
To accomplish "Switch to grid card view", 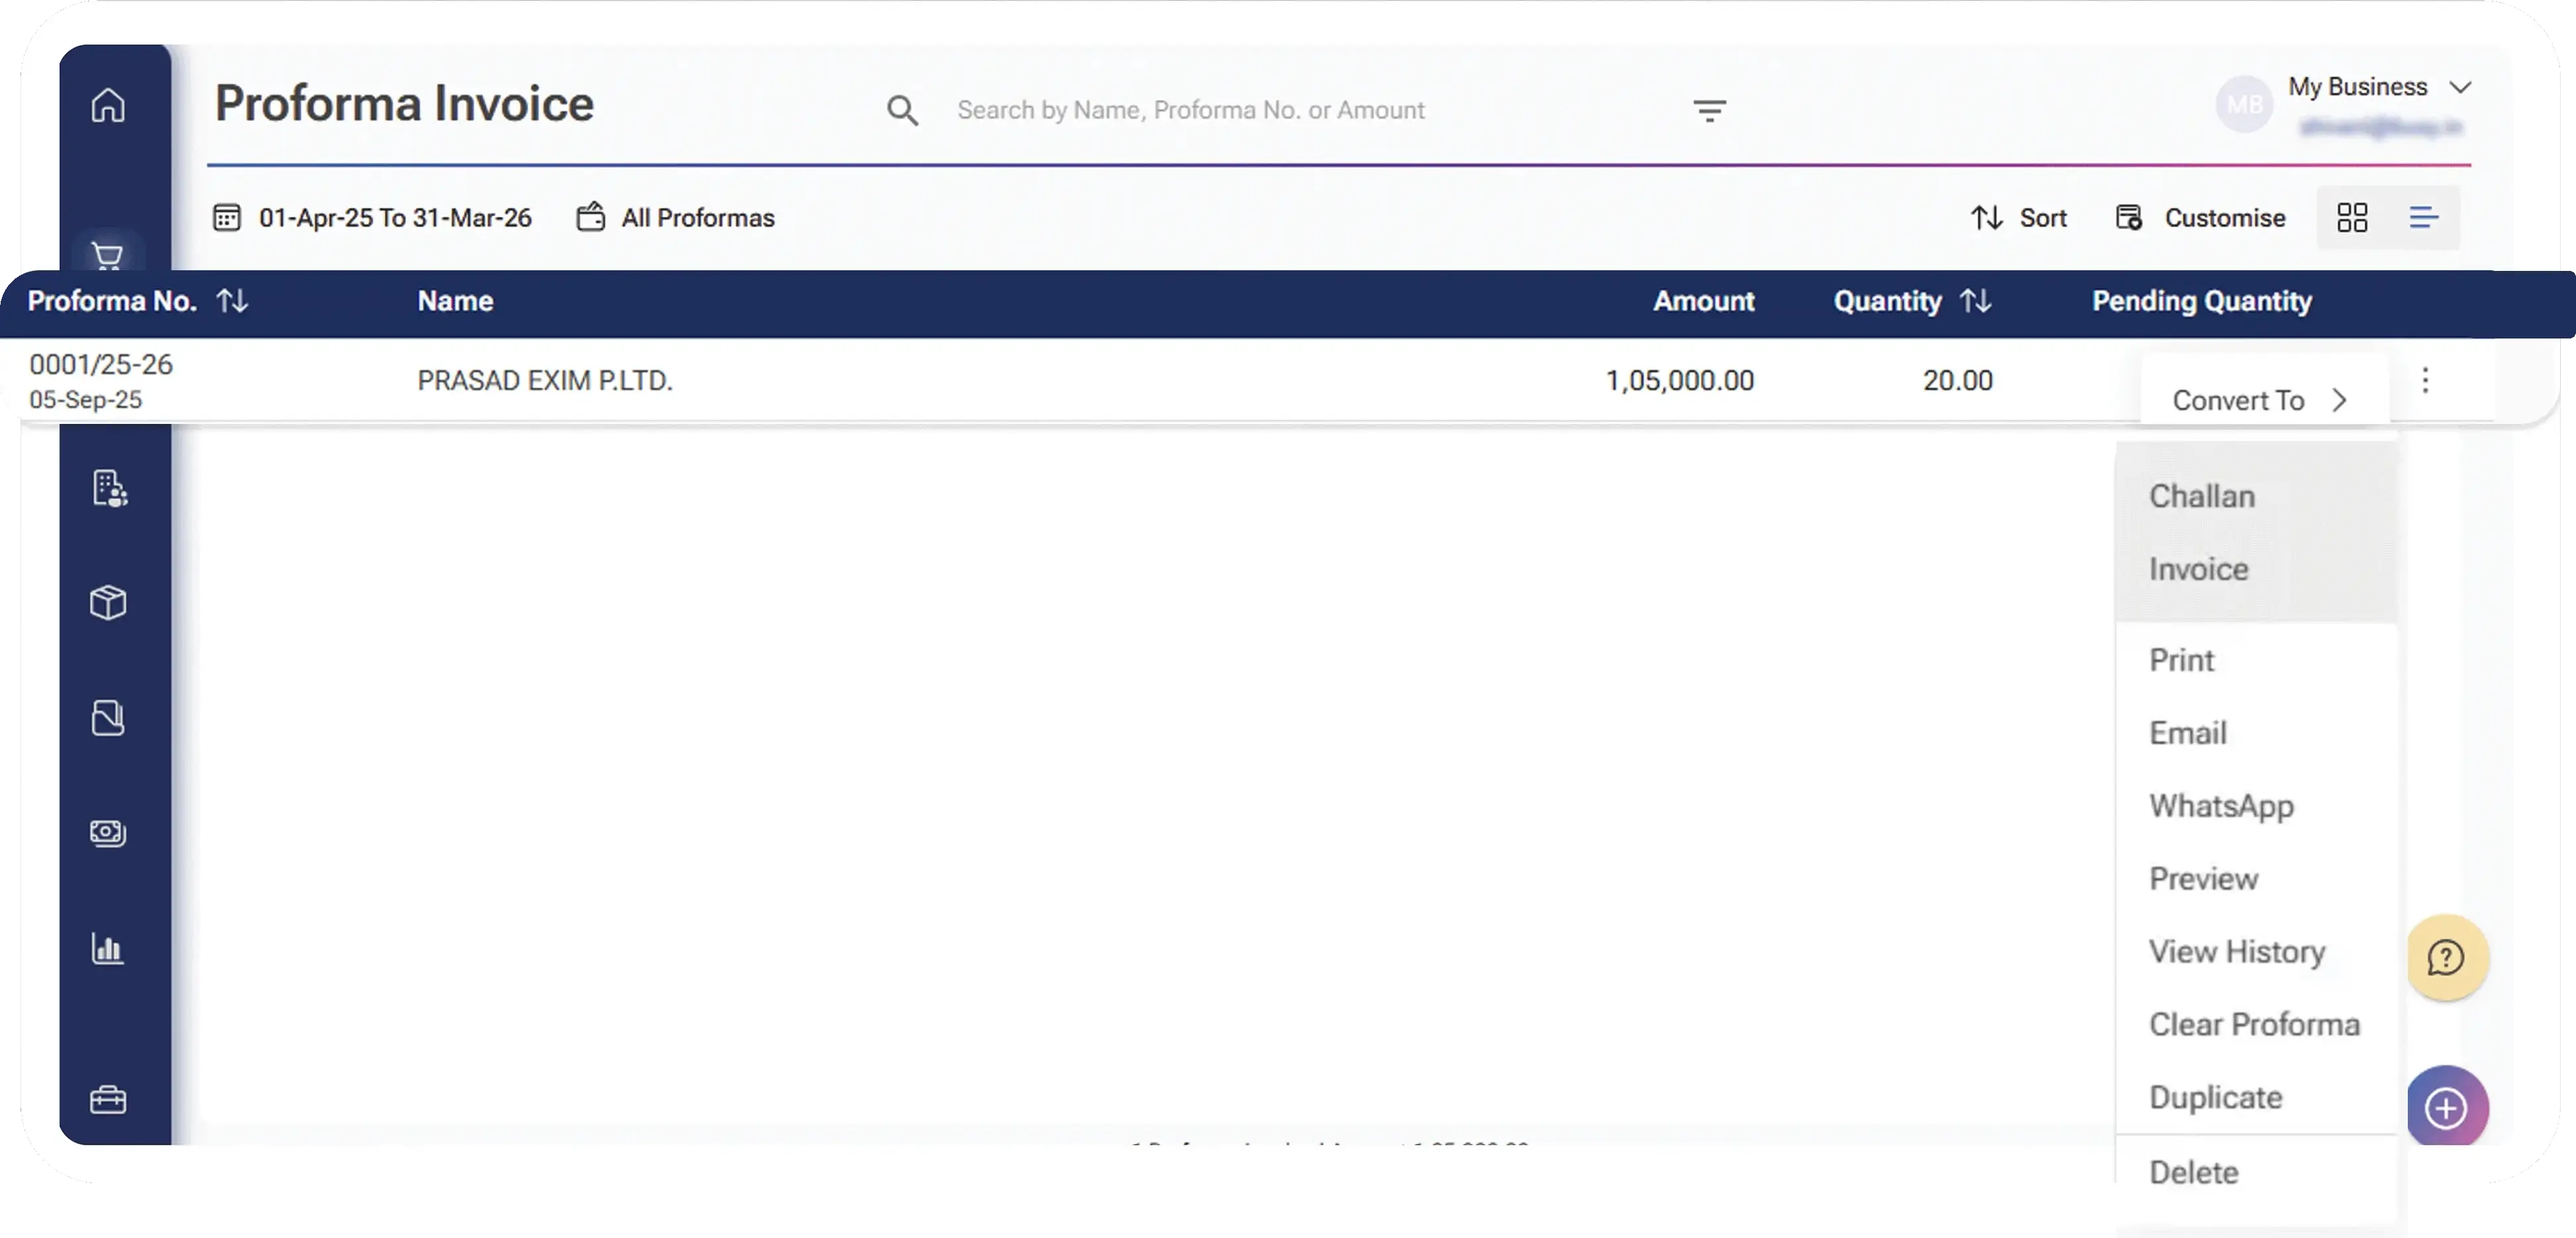I will 2352,218.
